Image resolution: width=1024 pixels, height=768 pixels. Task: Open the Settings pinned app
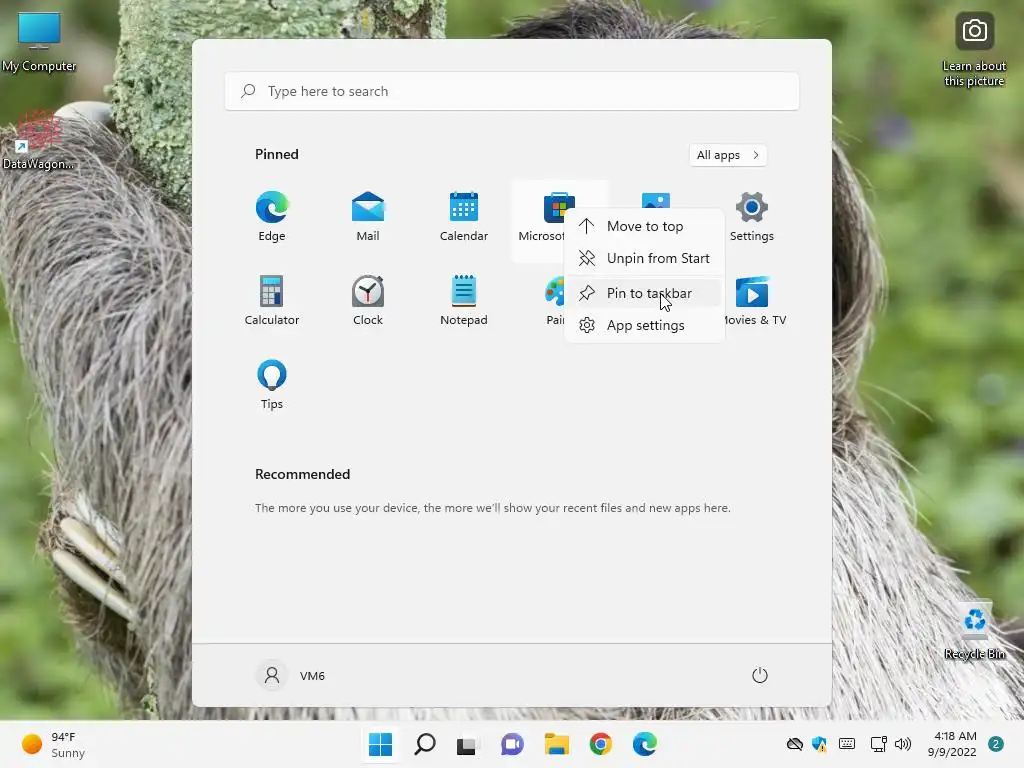pos(752,217)
